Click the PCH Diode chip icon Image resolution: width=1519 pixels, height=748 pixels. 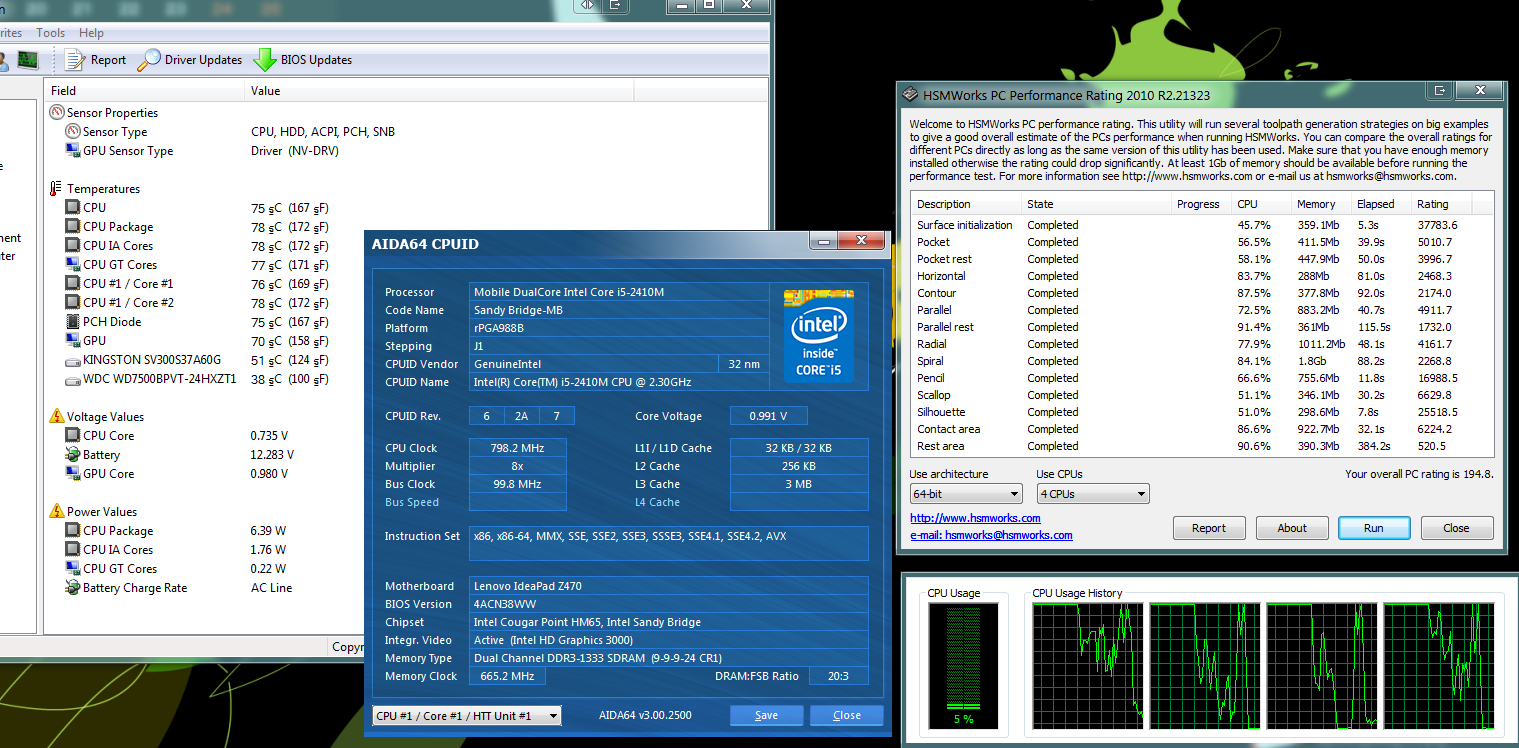[73, 322]
